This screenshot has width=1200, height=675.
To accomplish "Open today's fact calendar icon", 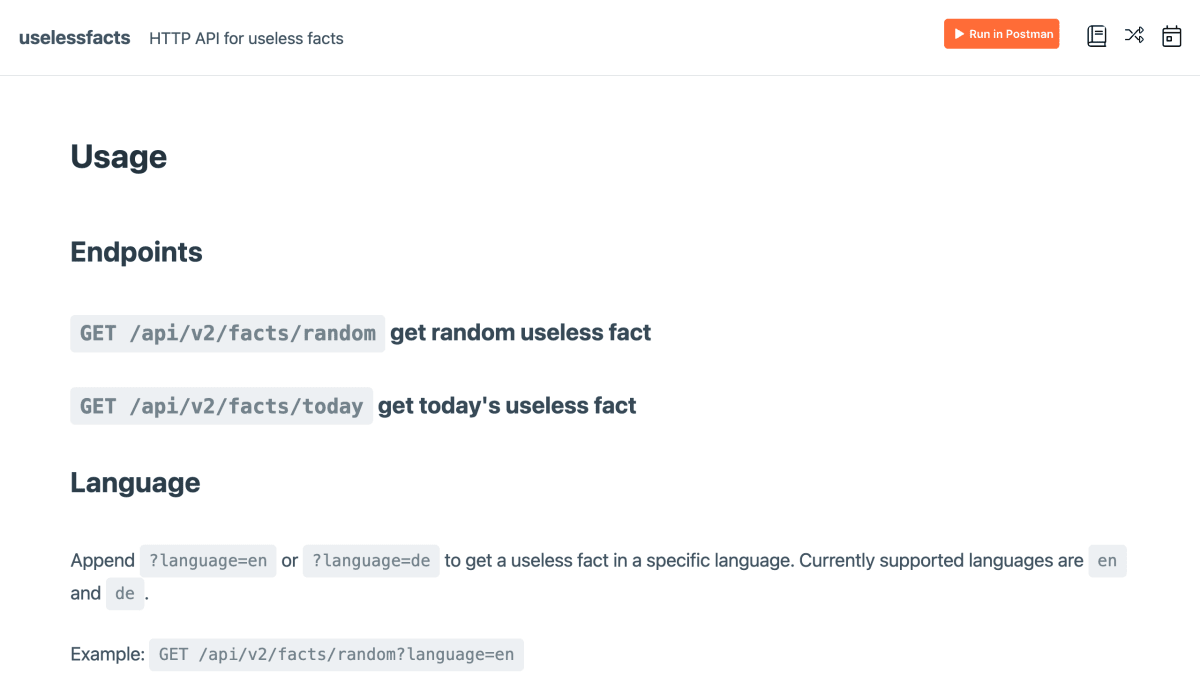I will (x=1171, y=36).
